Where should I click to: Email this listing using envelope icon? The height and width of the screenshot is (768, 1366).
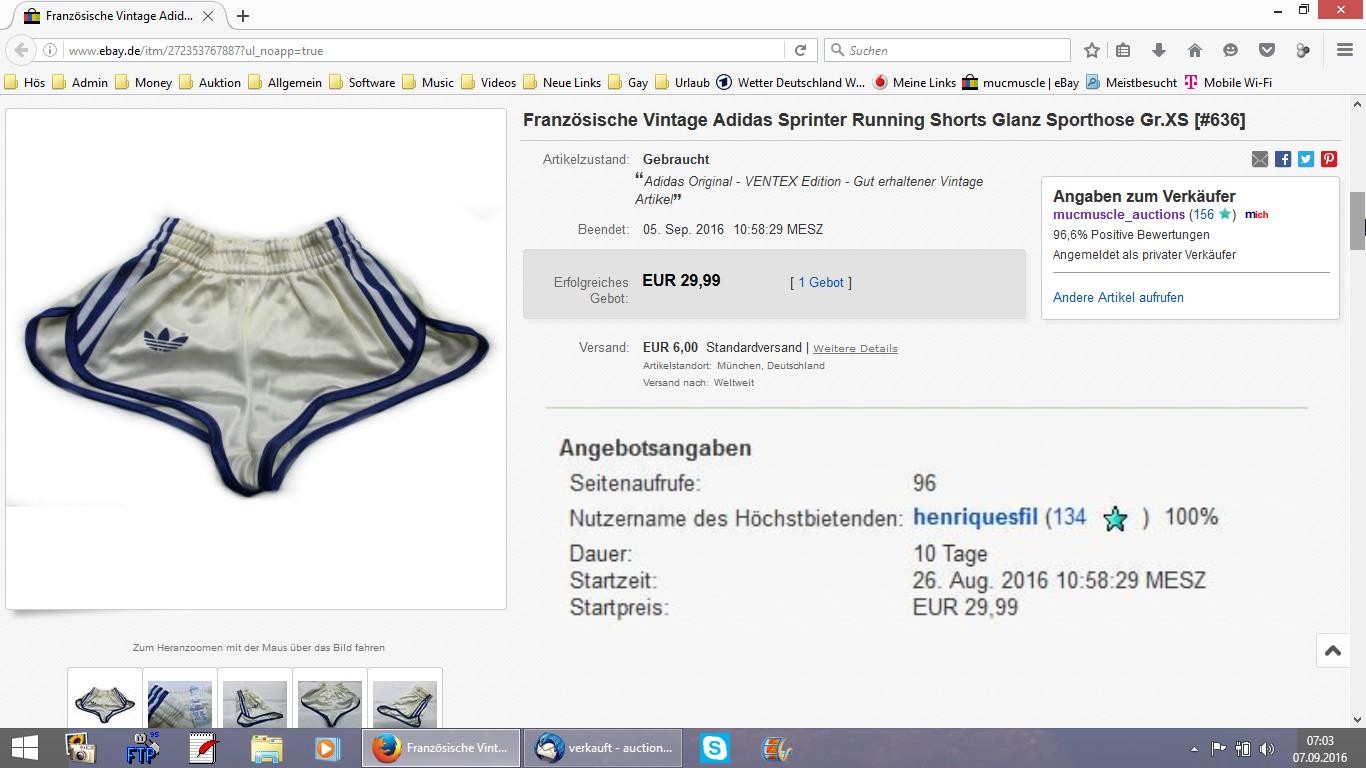point(1260,159)
